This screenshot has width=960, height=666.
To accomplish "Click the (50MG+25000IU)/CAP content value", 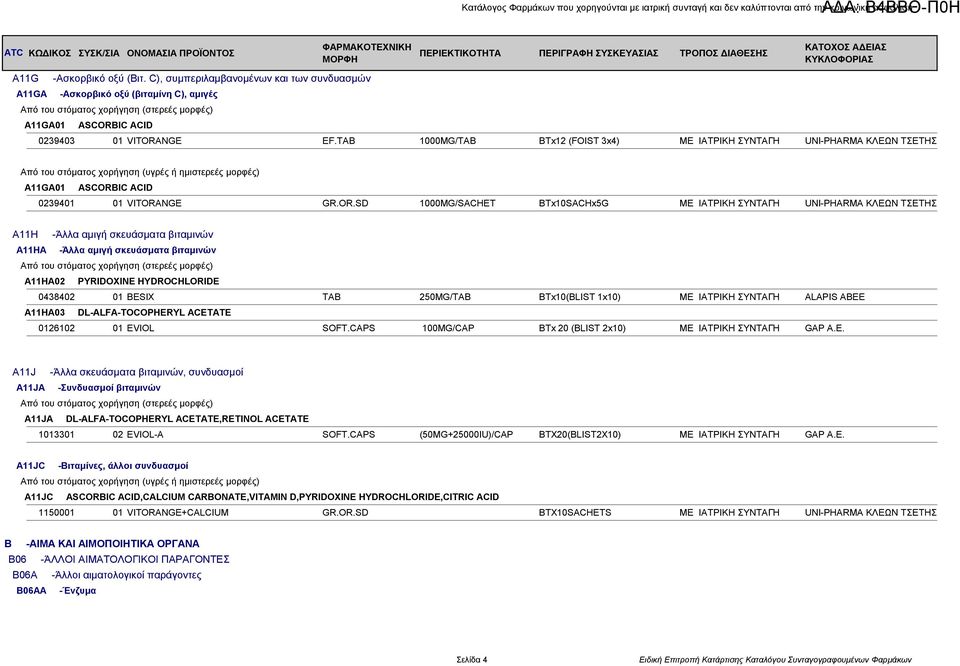I will click(466, 435).
